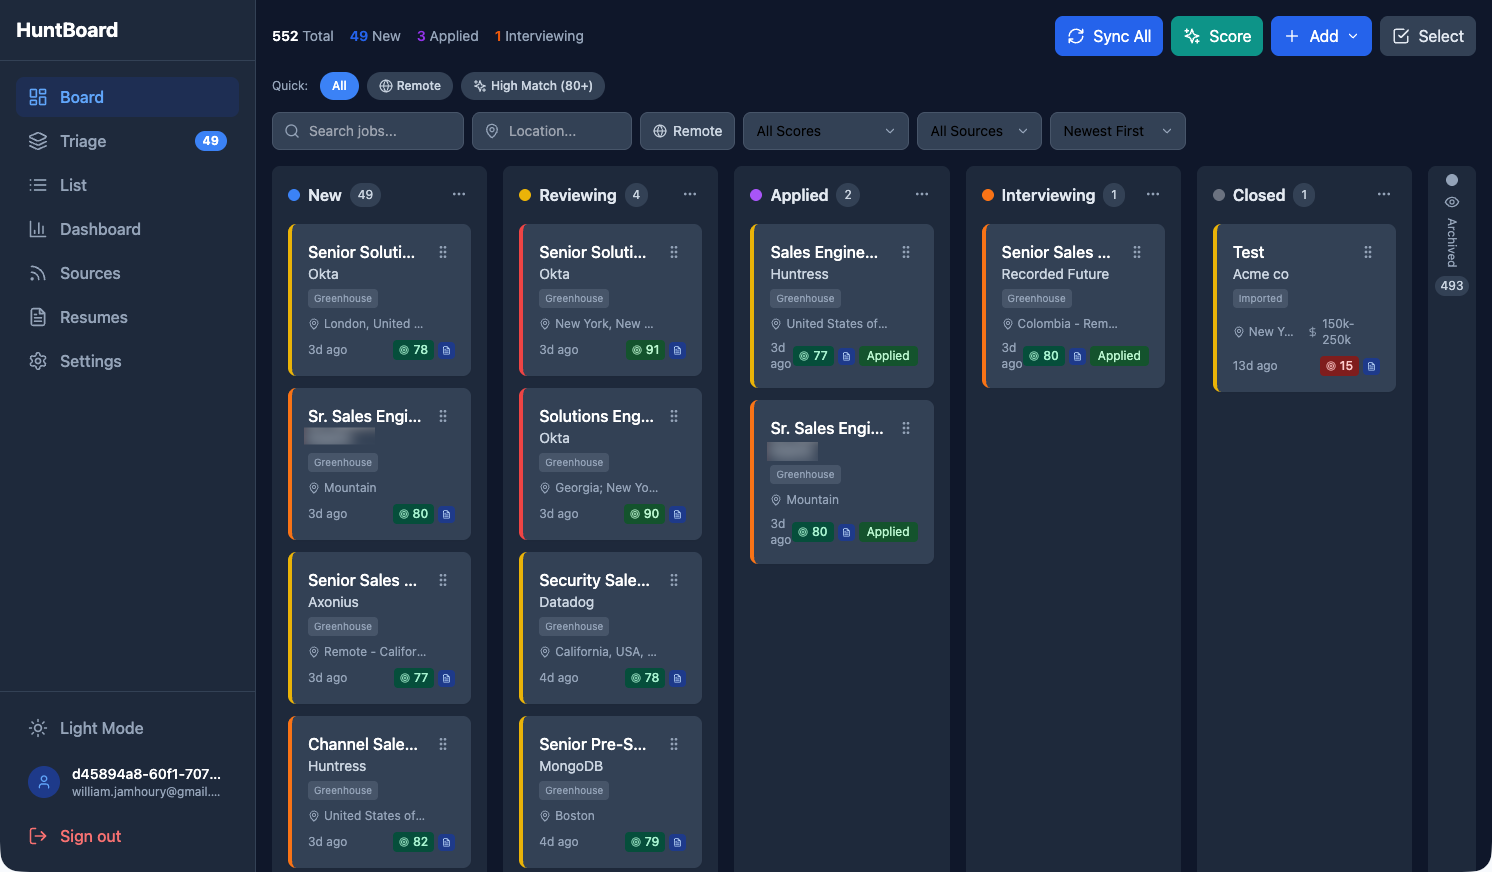
Task: Click the Sources feed icon
Action: click(38, 273)
